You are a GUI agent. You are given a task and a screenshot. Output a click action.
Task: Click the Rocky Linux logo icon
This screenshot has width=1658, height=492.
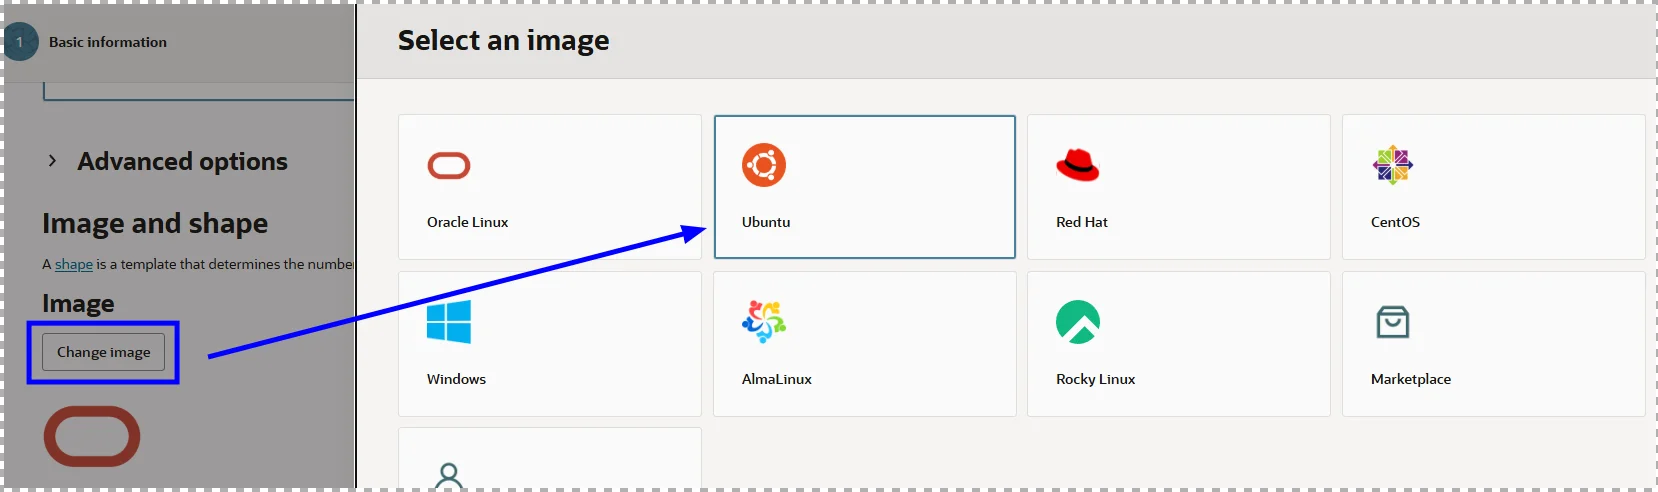tap(1078, 322)
